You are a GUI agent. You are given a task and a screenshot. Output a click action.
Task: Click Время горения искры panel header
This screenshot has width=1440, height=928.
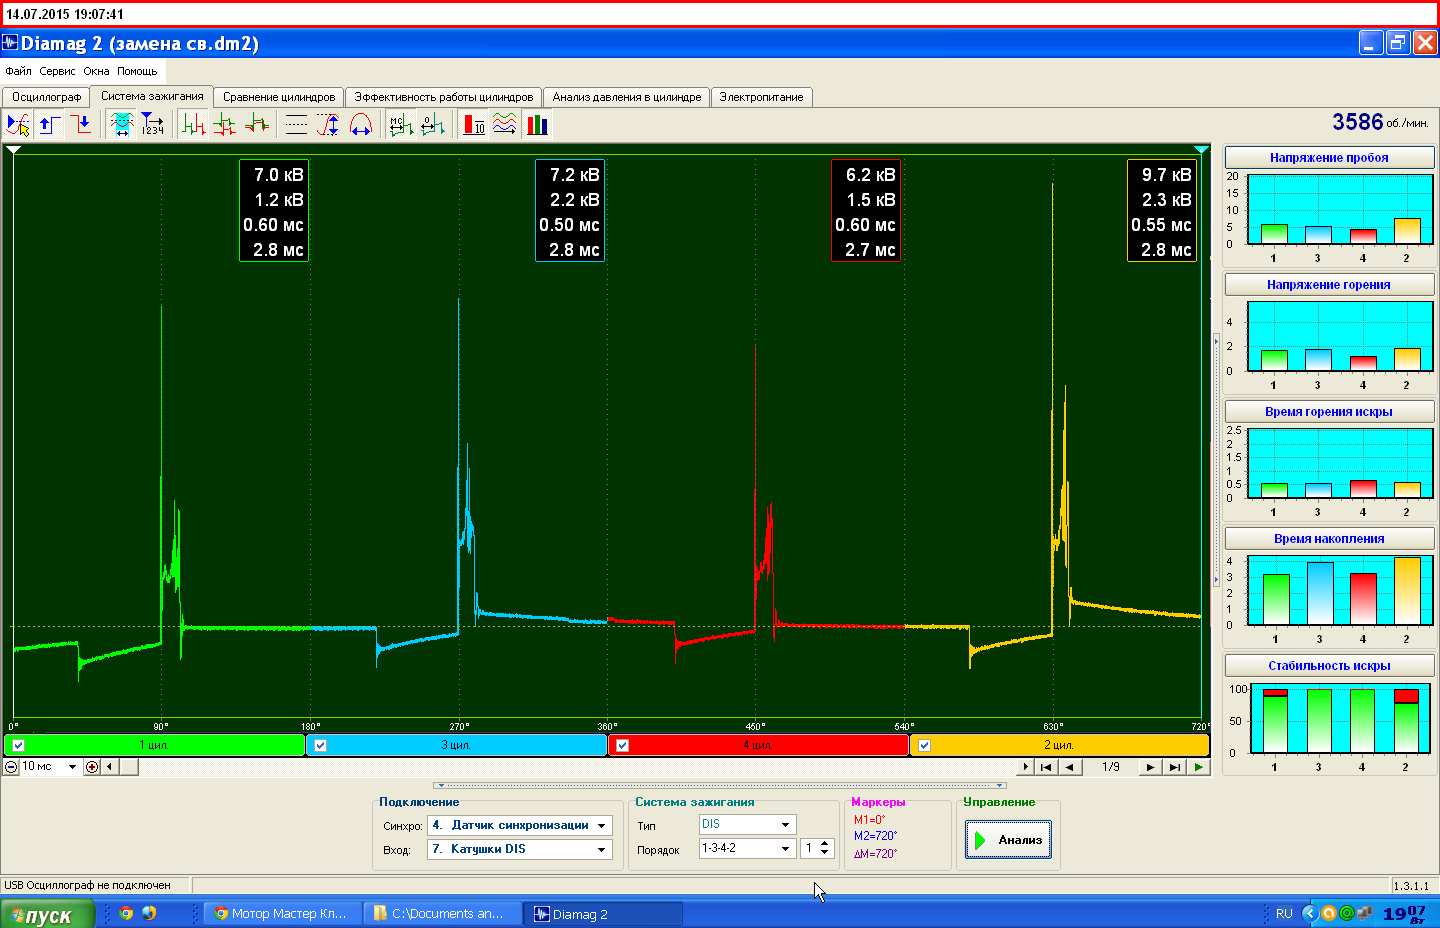click(1329, 412)
